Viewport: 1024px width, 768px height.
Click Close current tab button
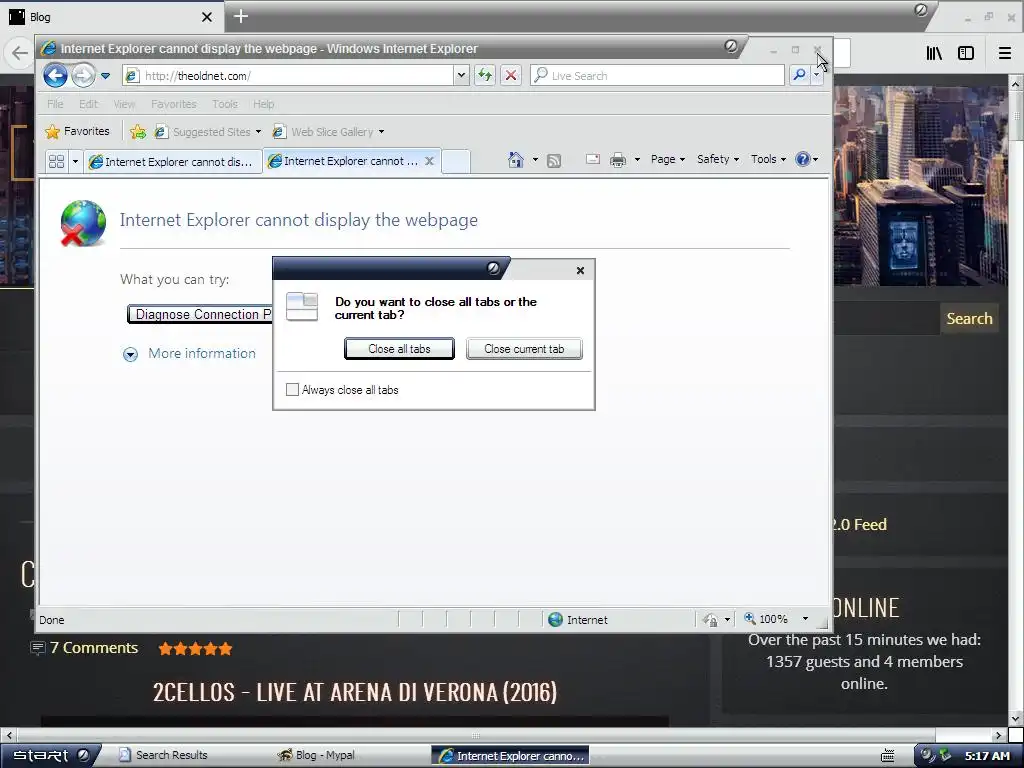tap(524, 349)
